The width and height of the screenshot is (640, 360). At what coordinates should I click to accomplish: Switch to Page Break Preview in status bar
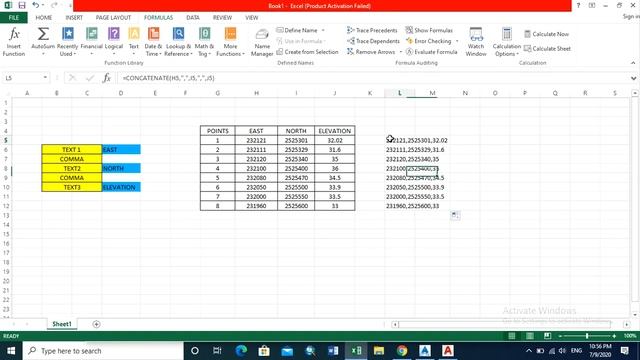coord(547,336)
